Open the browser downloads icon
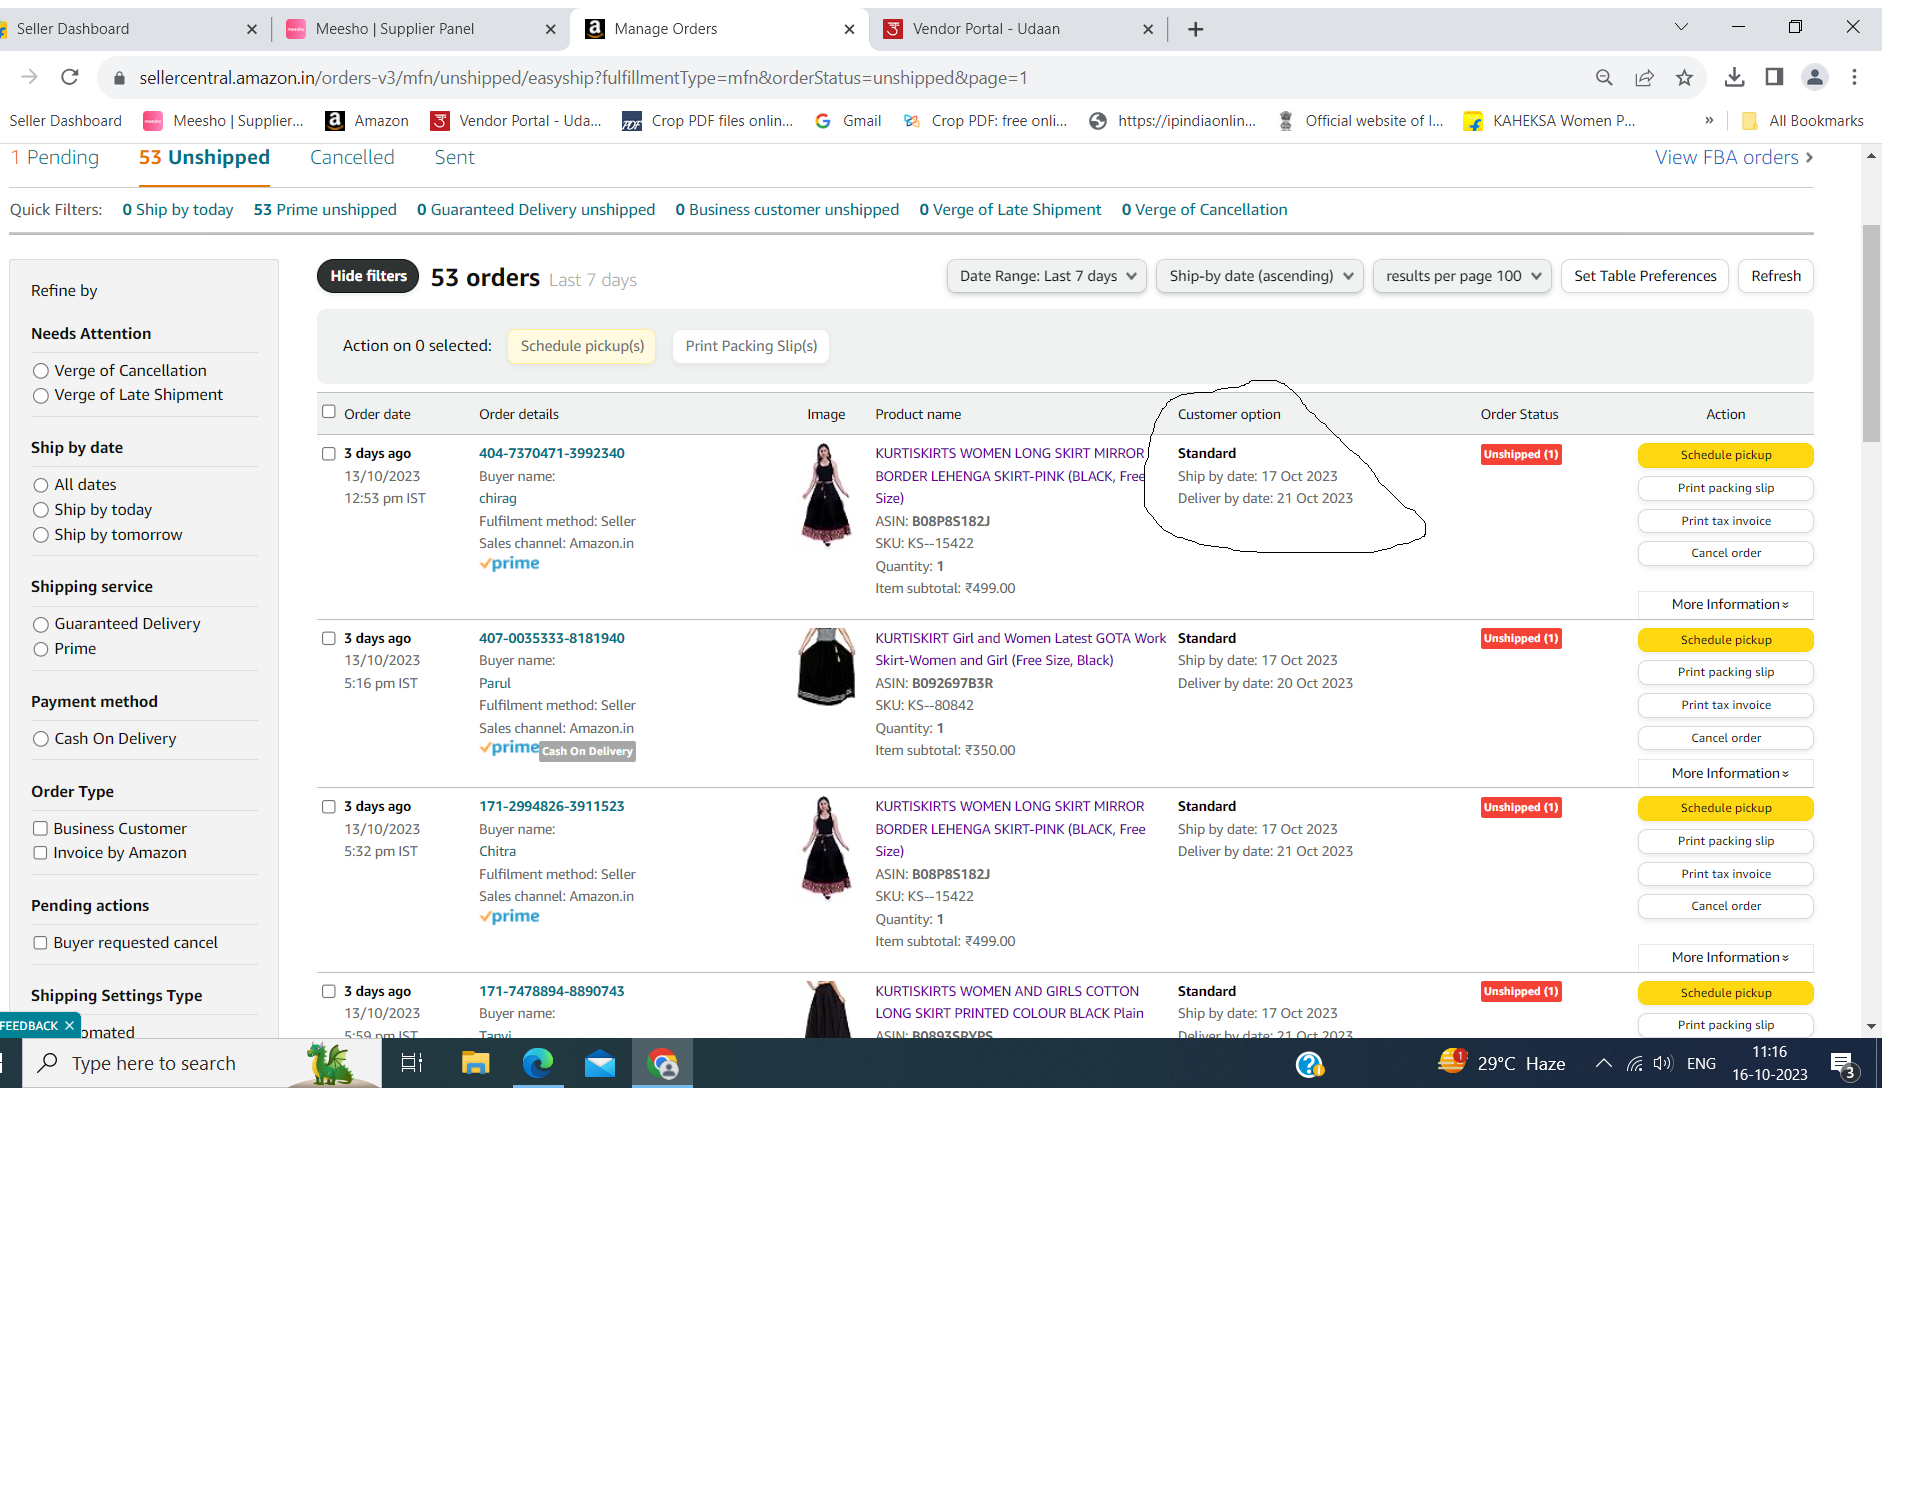This screenshot has height=1500, width=1920. 1735,77
